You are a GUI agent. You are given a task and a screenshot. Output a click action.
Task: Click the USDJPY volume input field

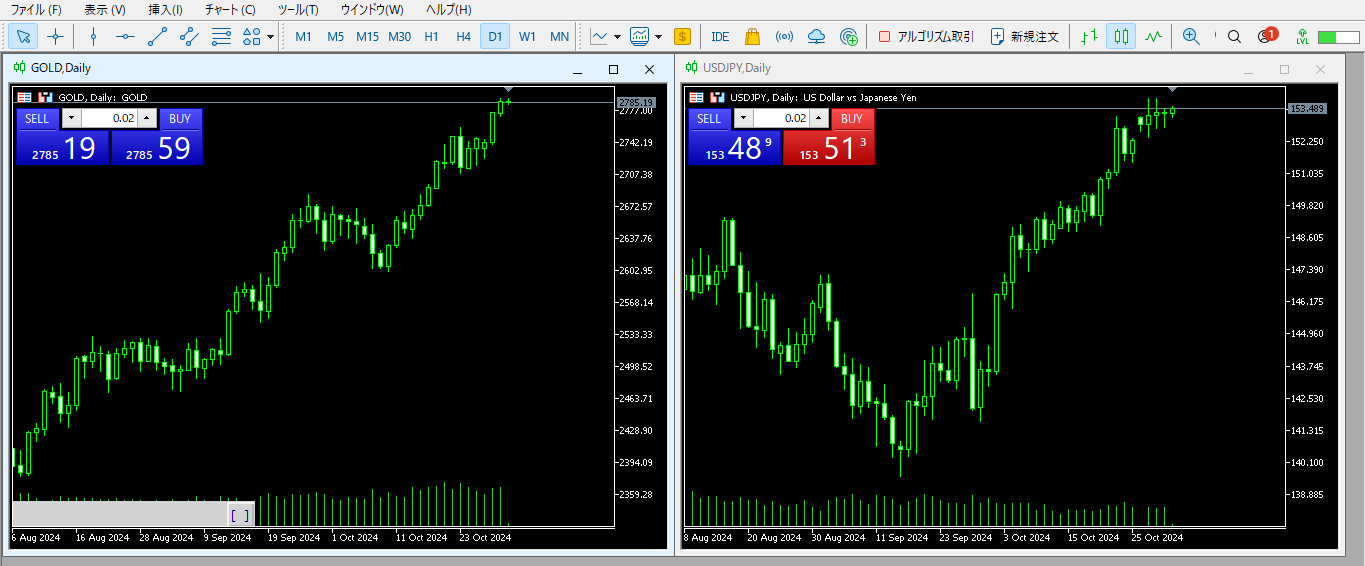click(780, 119)
